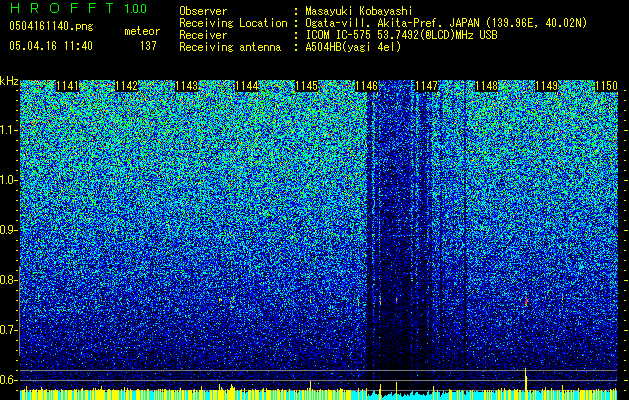Image resolution: width=629 pixels, height=400 pixels.
Task: Select observer name Masayuki Kobayashi
Action: [358, 11]
